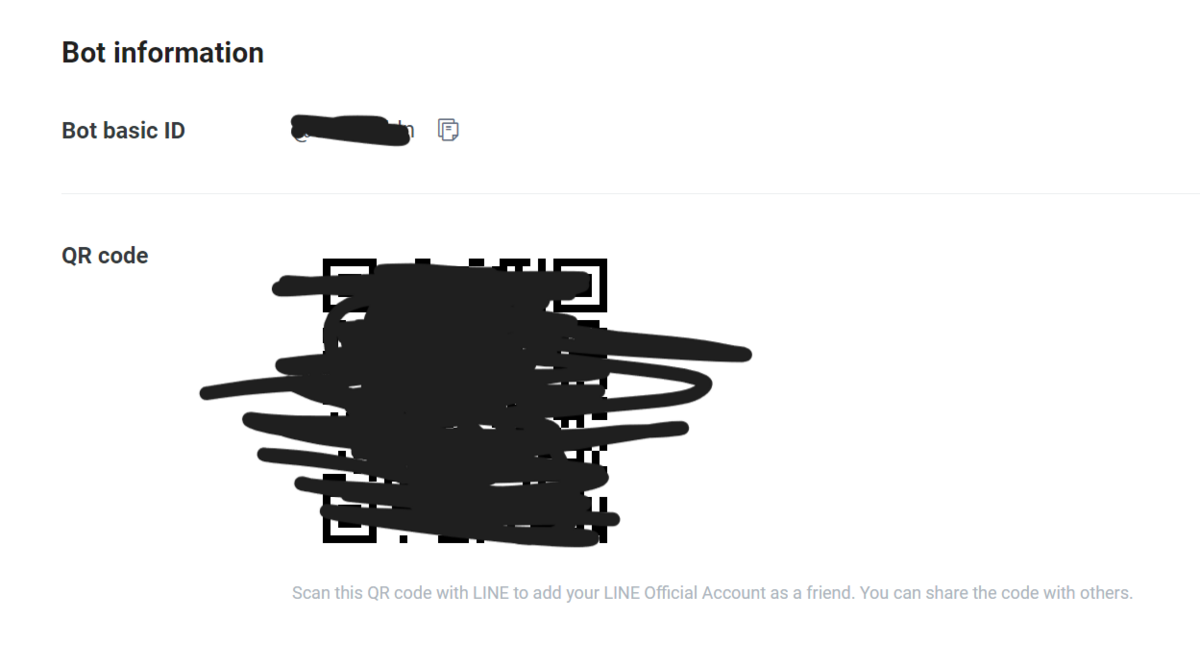This screenshot has width=1200, height=669.
Task: Click the word "information" in the section heading
Action: click(189, 52)
